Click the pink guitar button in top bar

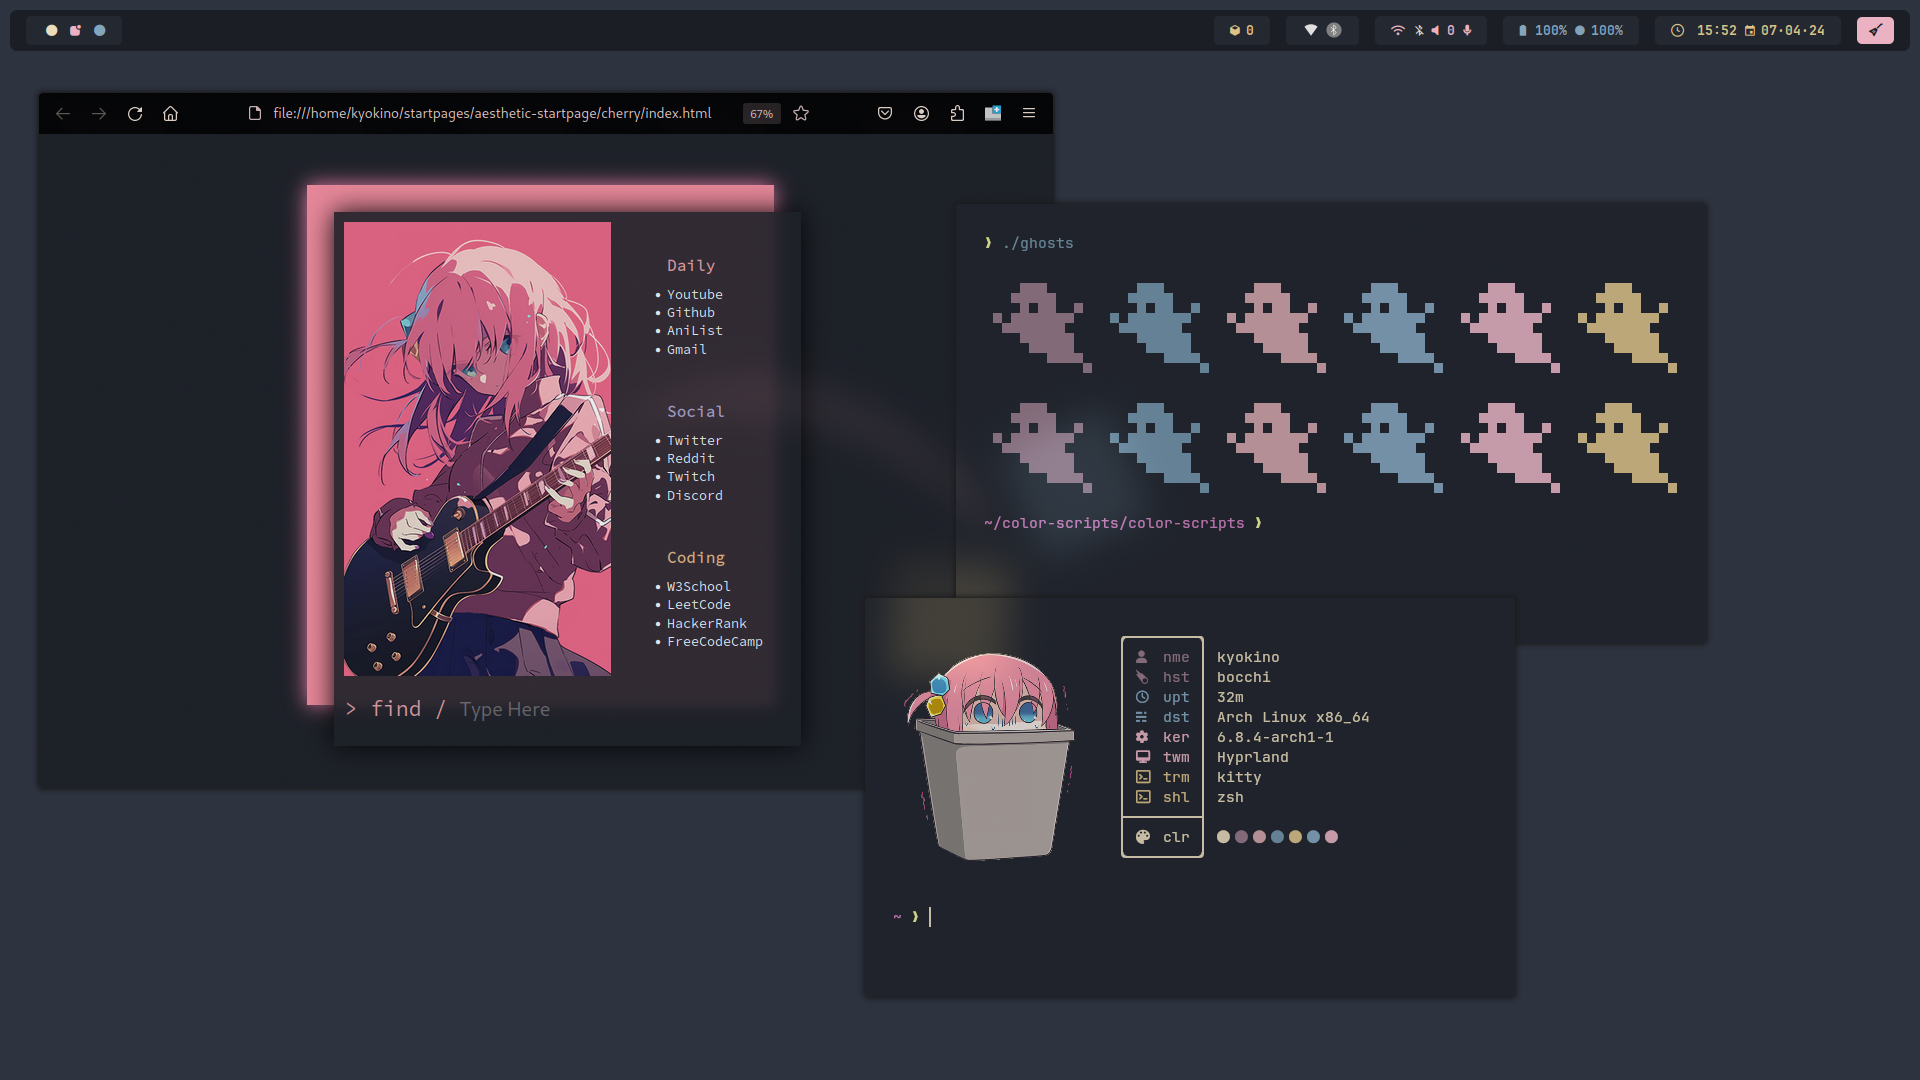click(x=1875, y=30)
